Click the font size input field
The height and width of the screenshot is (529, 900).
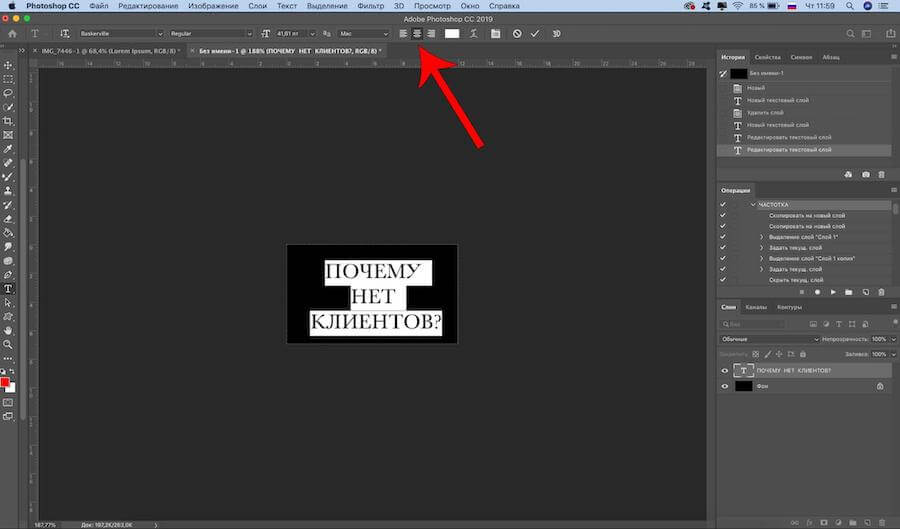(291, 33)
